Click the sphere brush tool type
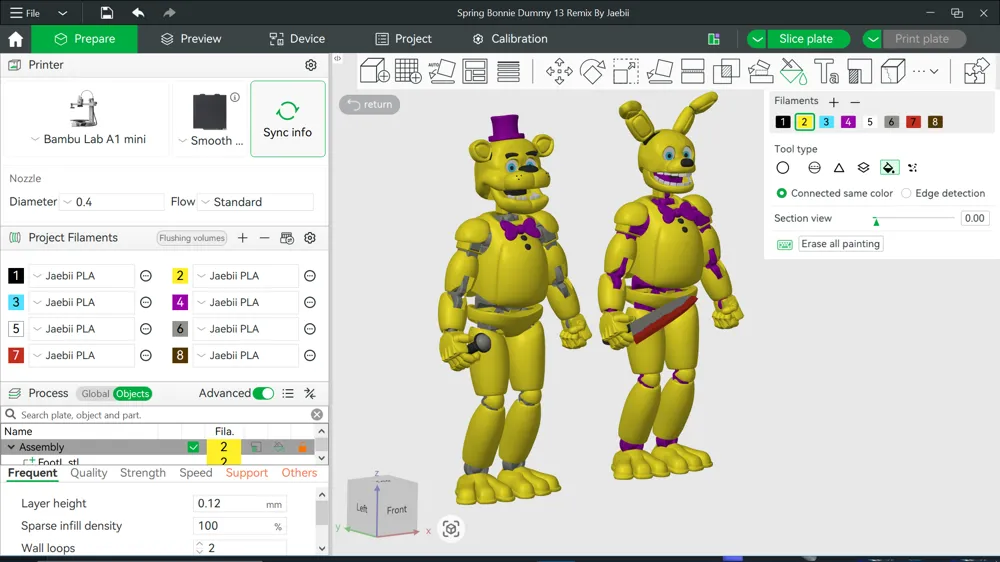This screenshot has height=562, width=1000. click(814, 168)
